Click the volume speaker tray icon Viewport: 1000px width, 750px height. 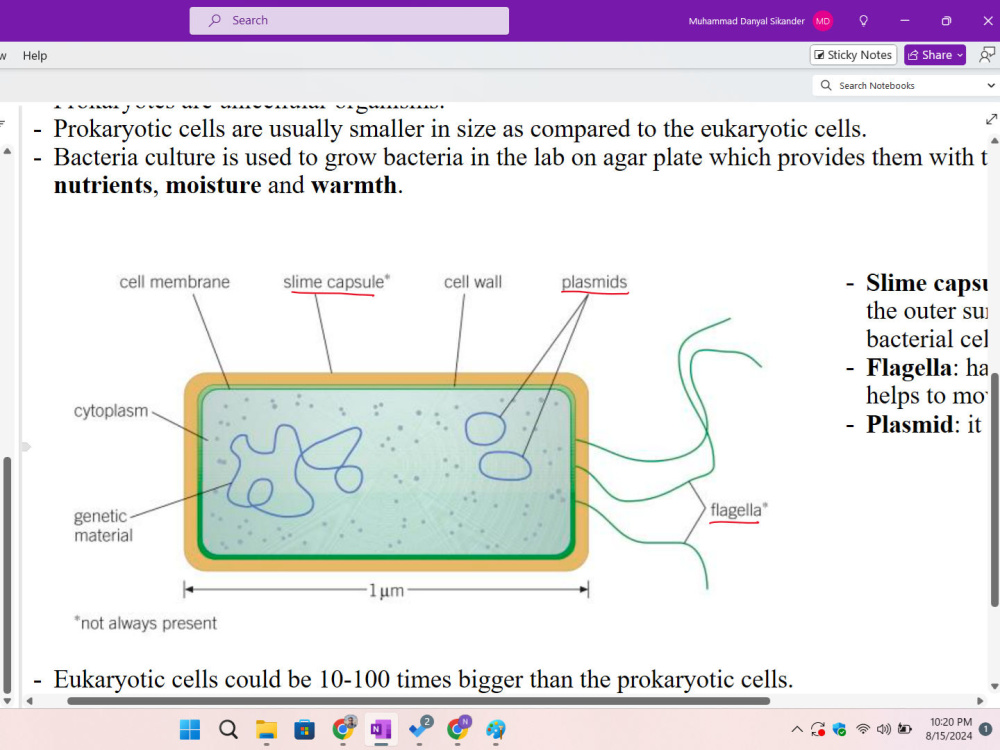(884, 729)
